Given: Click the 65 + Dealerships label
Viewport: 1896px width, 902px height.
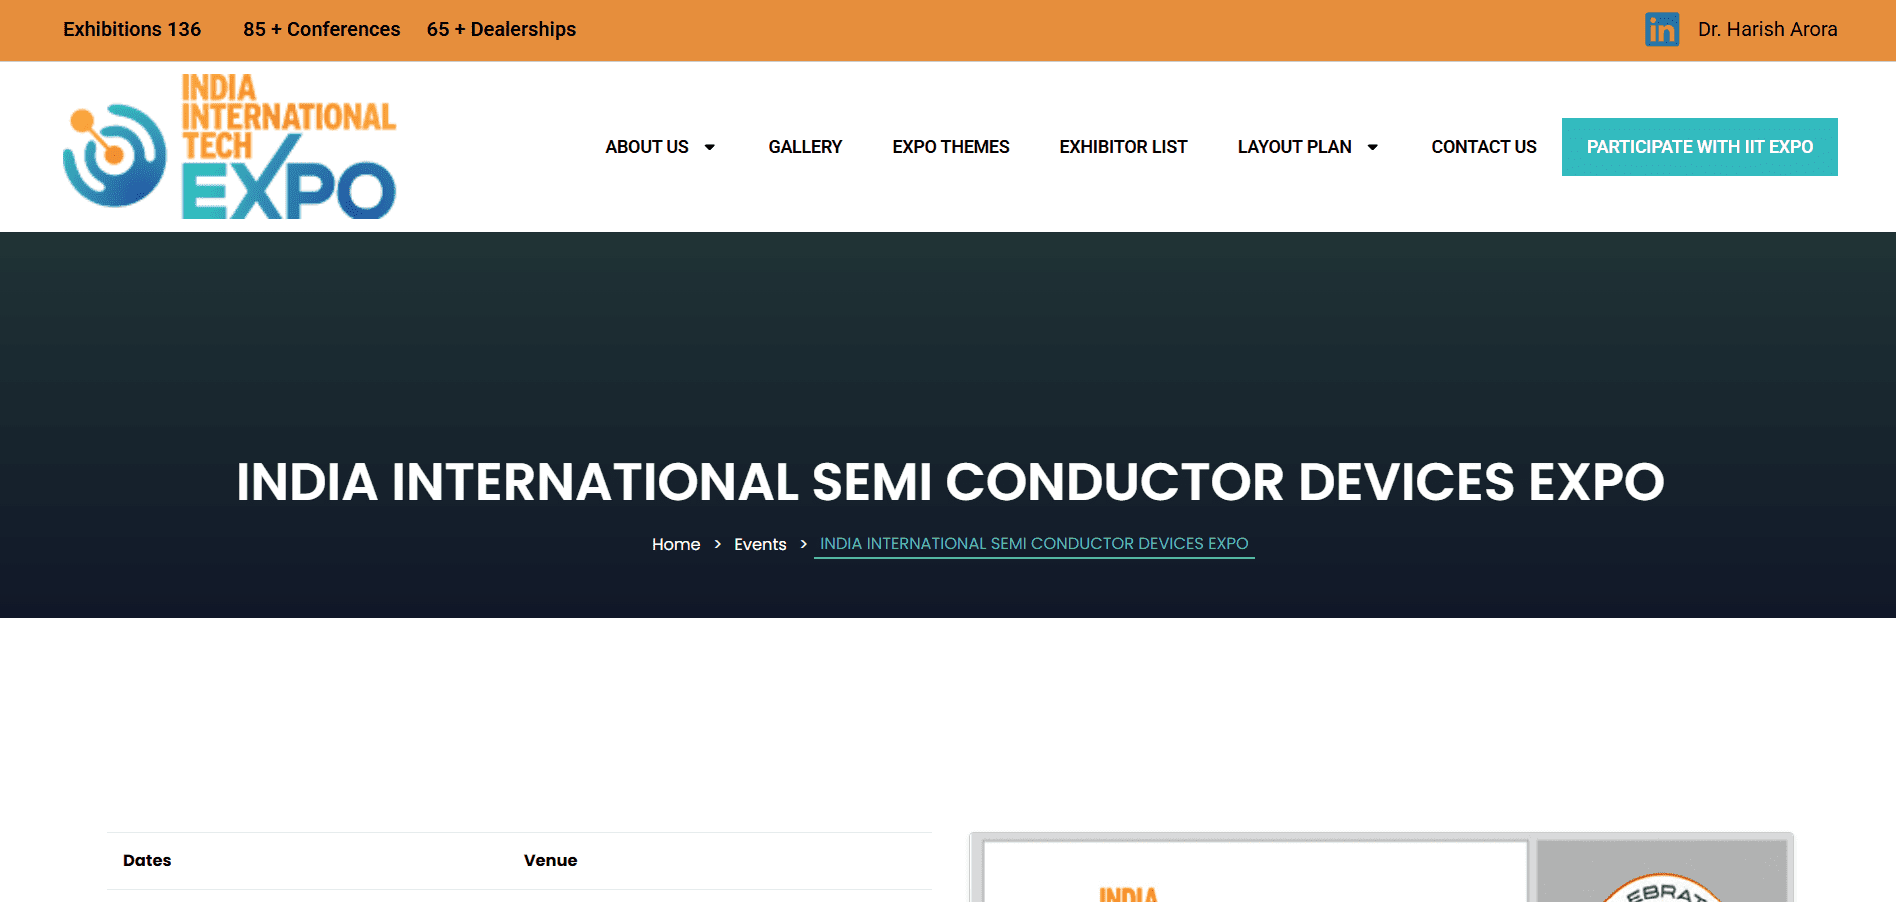Looking at the screenshot, I should (501, 29).
